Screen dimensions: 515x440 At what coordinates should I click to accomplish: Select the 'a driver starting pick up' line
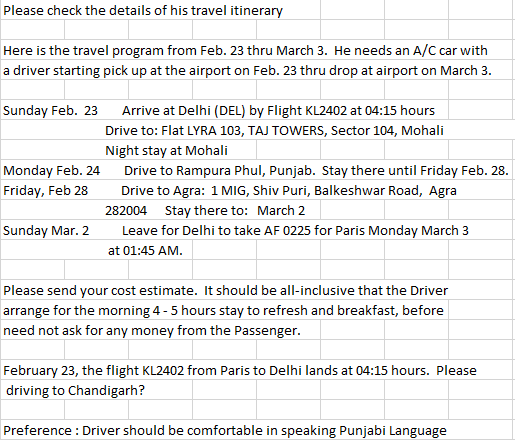247,71
